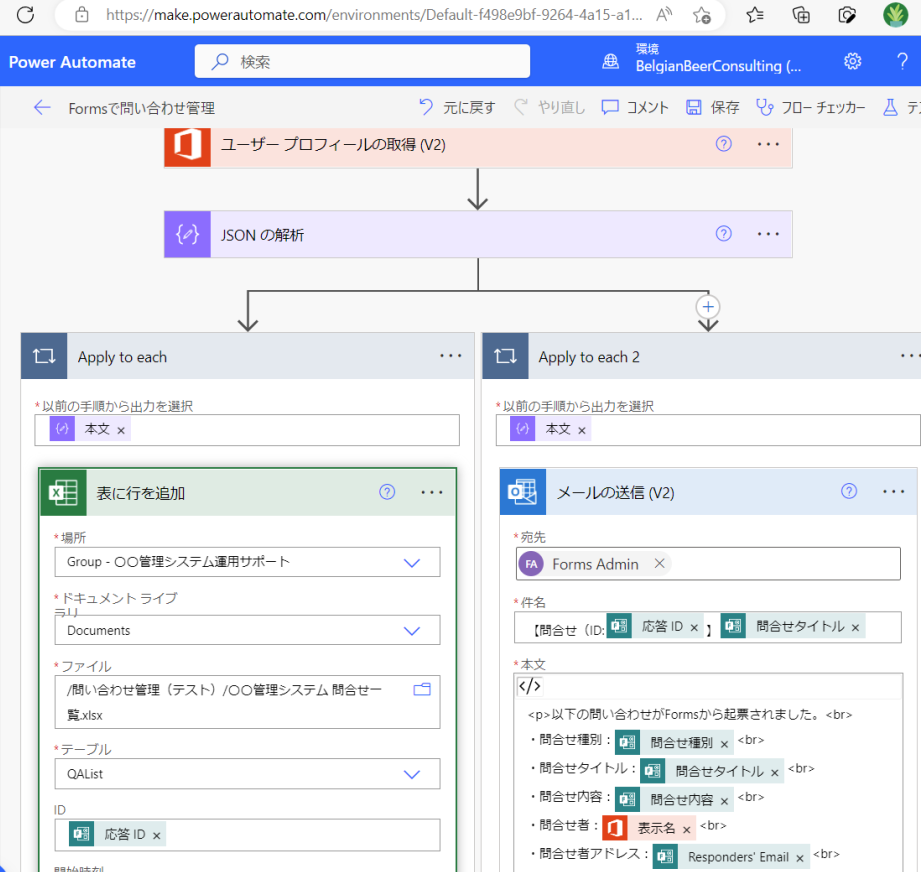Click help icon on メールの送信 (V2)
Screen dimensions: 921x872
tap(849, 491)
